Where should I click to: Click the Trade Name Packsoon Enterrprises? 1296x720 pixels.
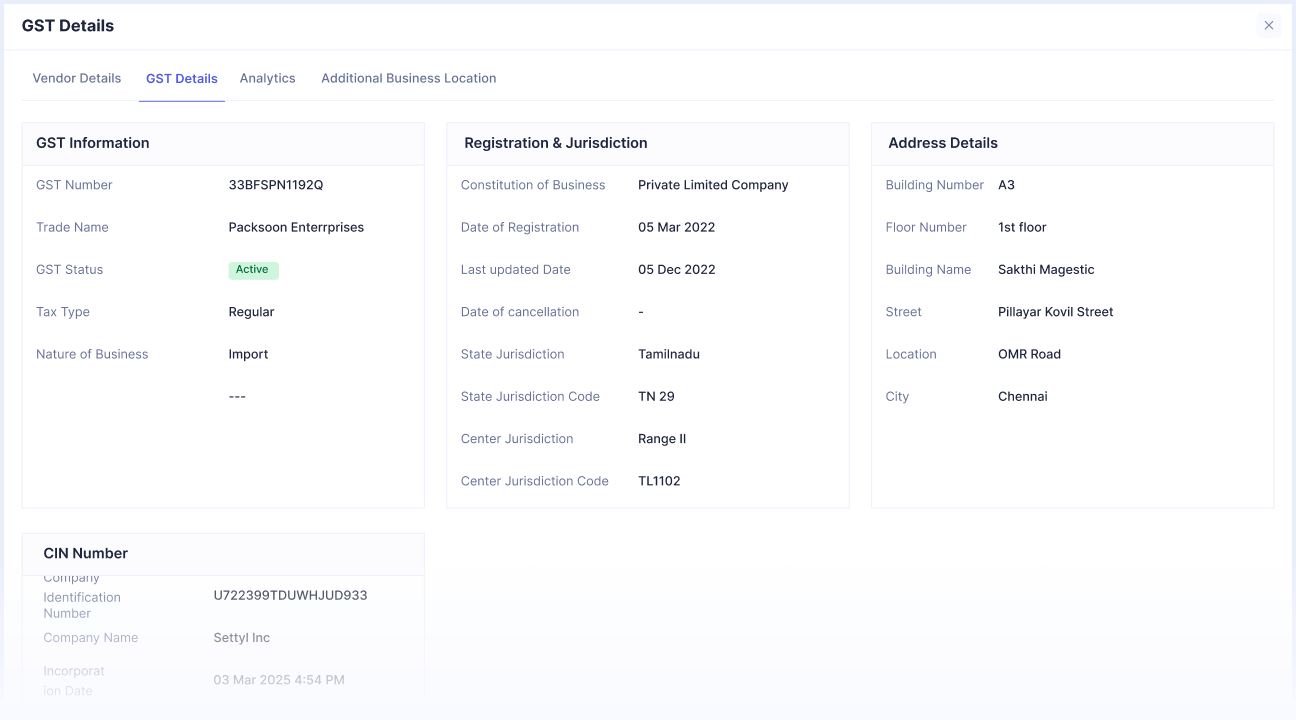[295, 227]
